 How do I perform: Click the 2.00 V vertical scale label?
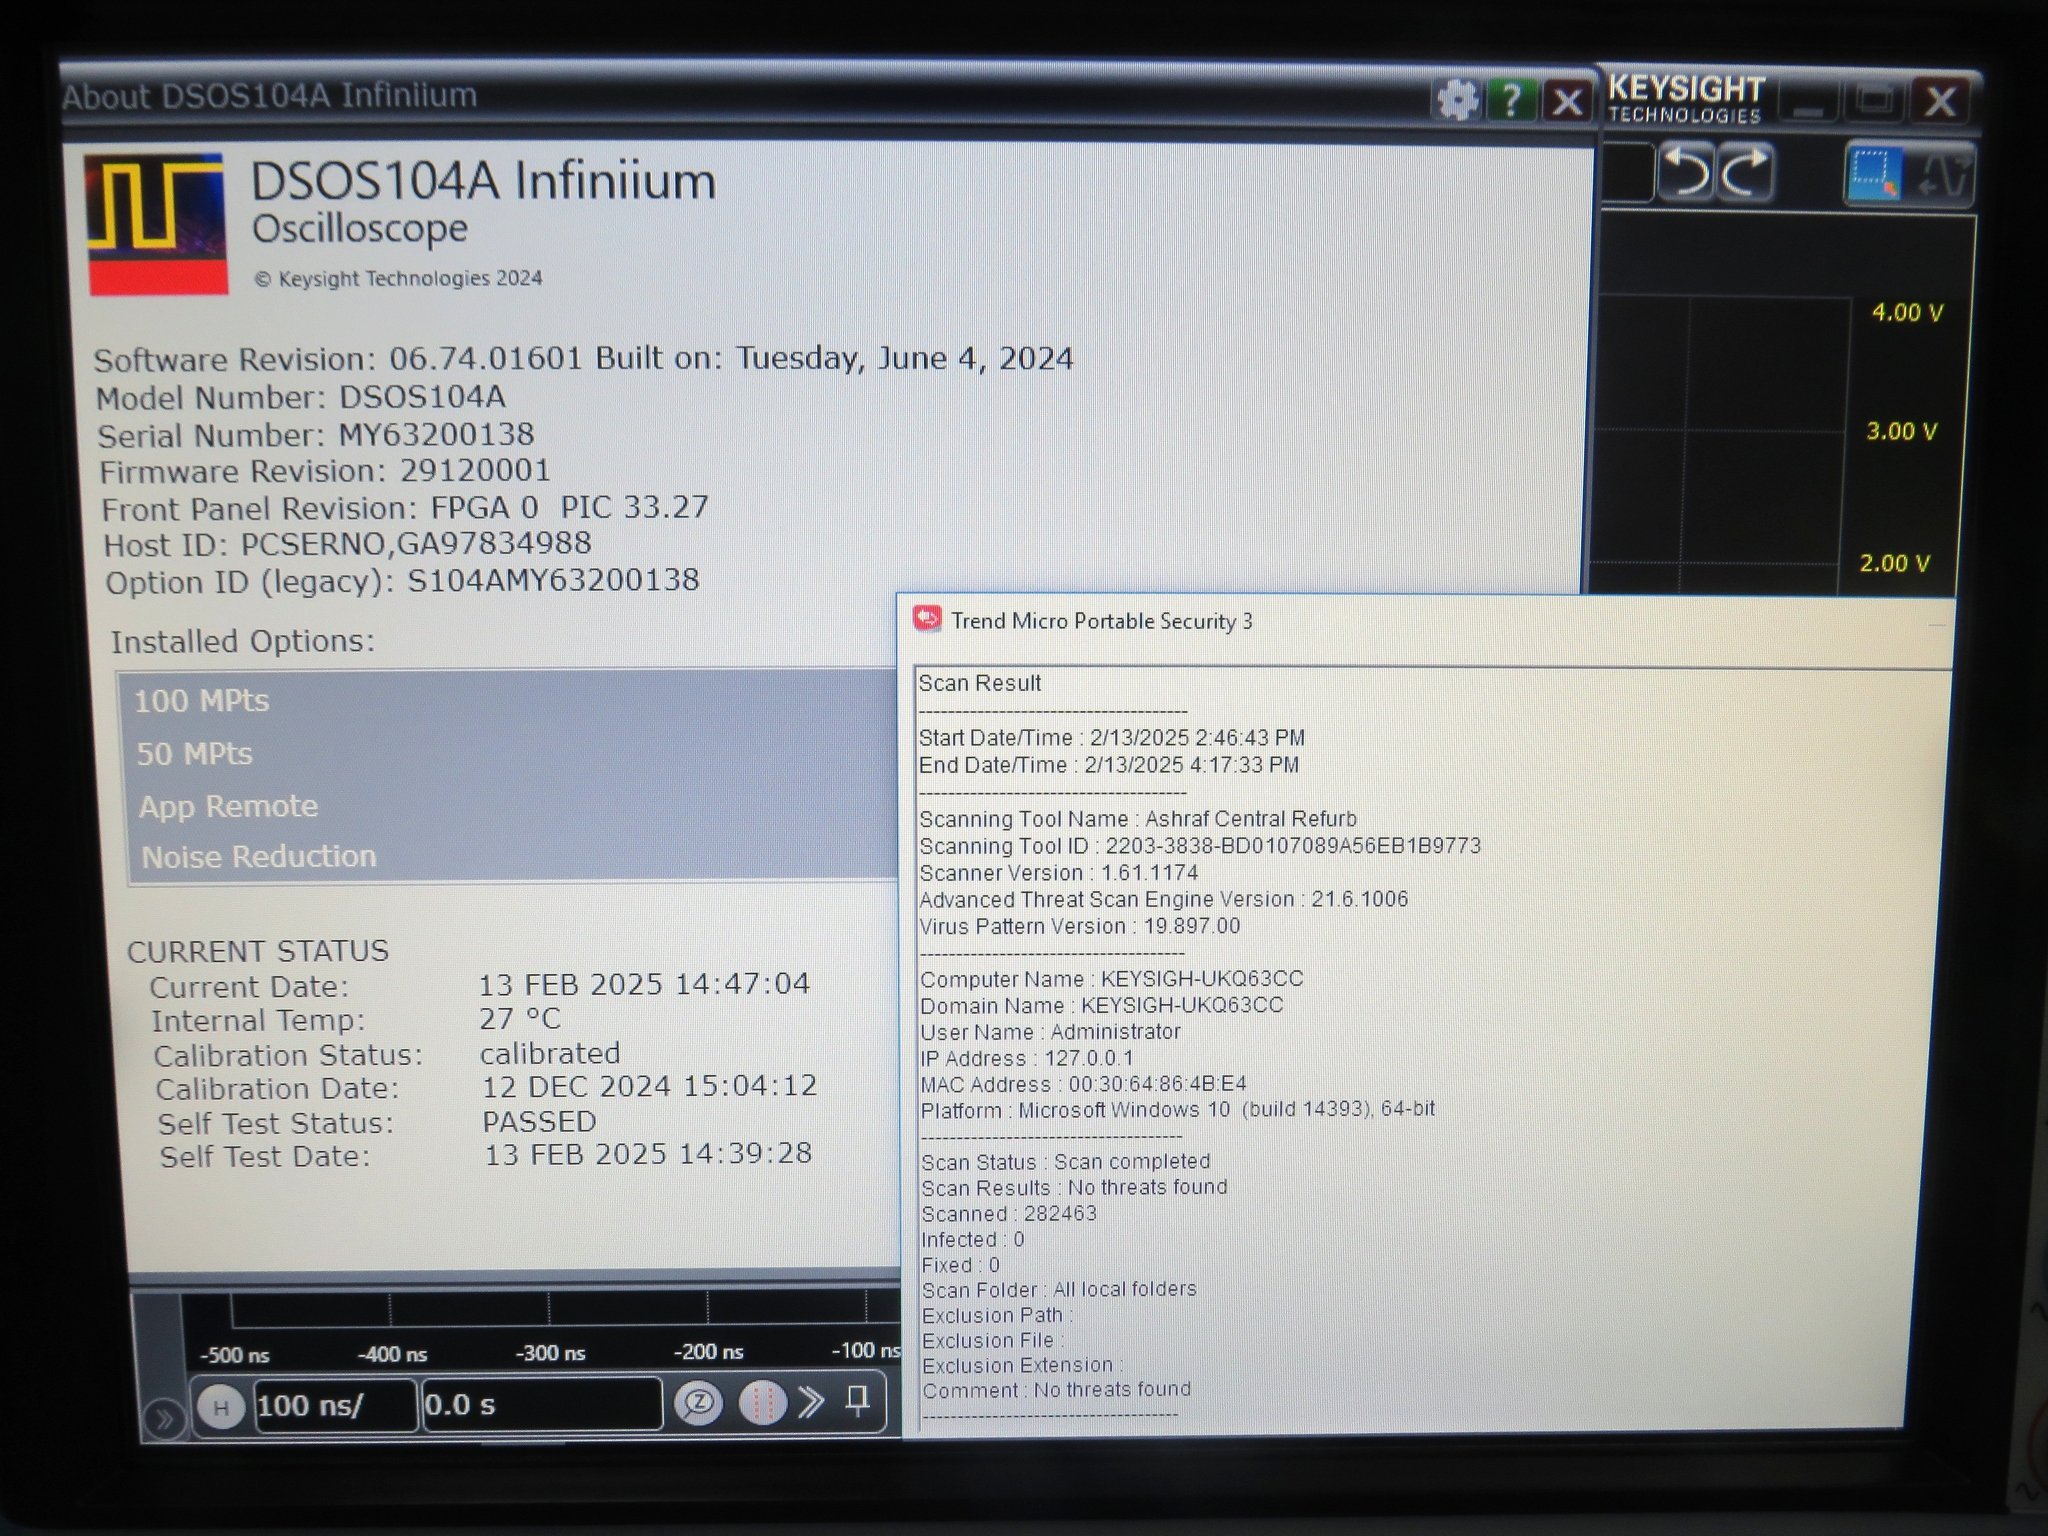[1895, 564]
